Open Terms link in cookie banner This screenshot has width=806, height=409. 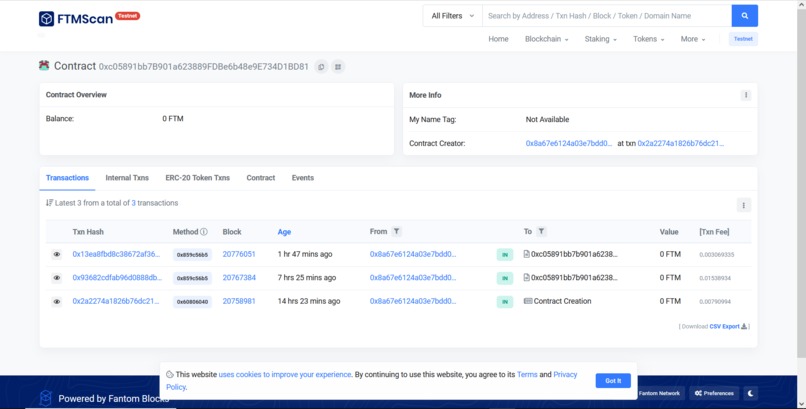tap(527, 375)
